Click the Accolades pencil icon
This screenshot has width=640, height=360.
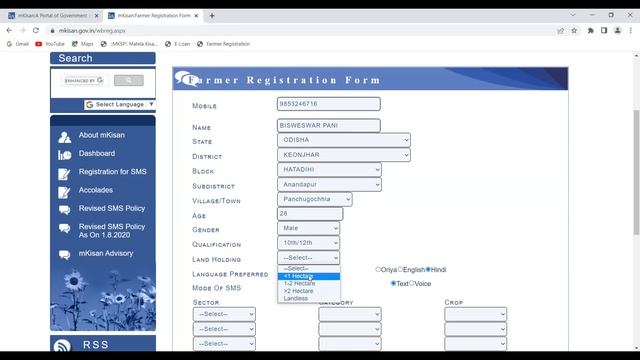click(64, 192)
